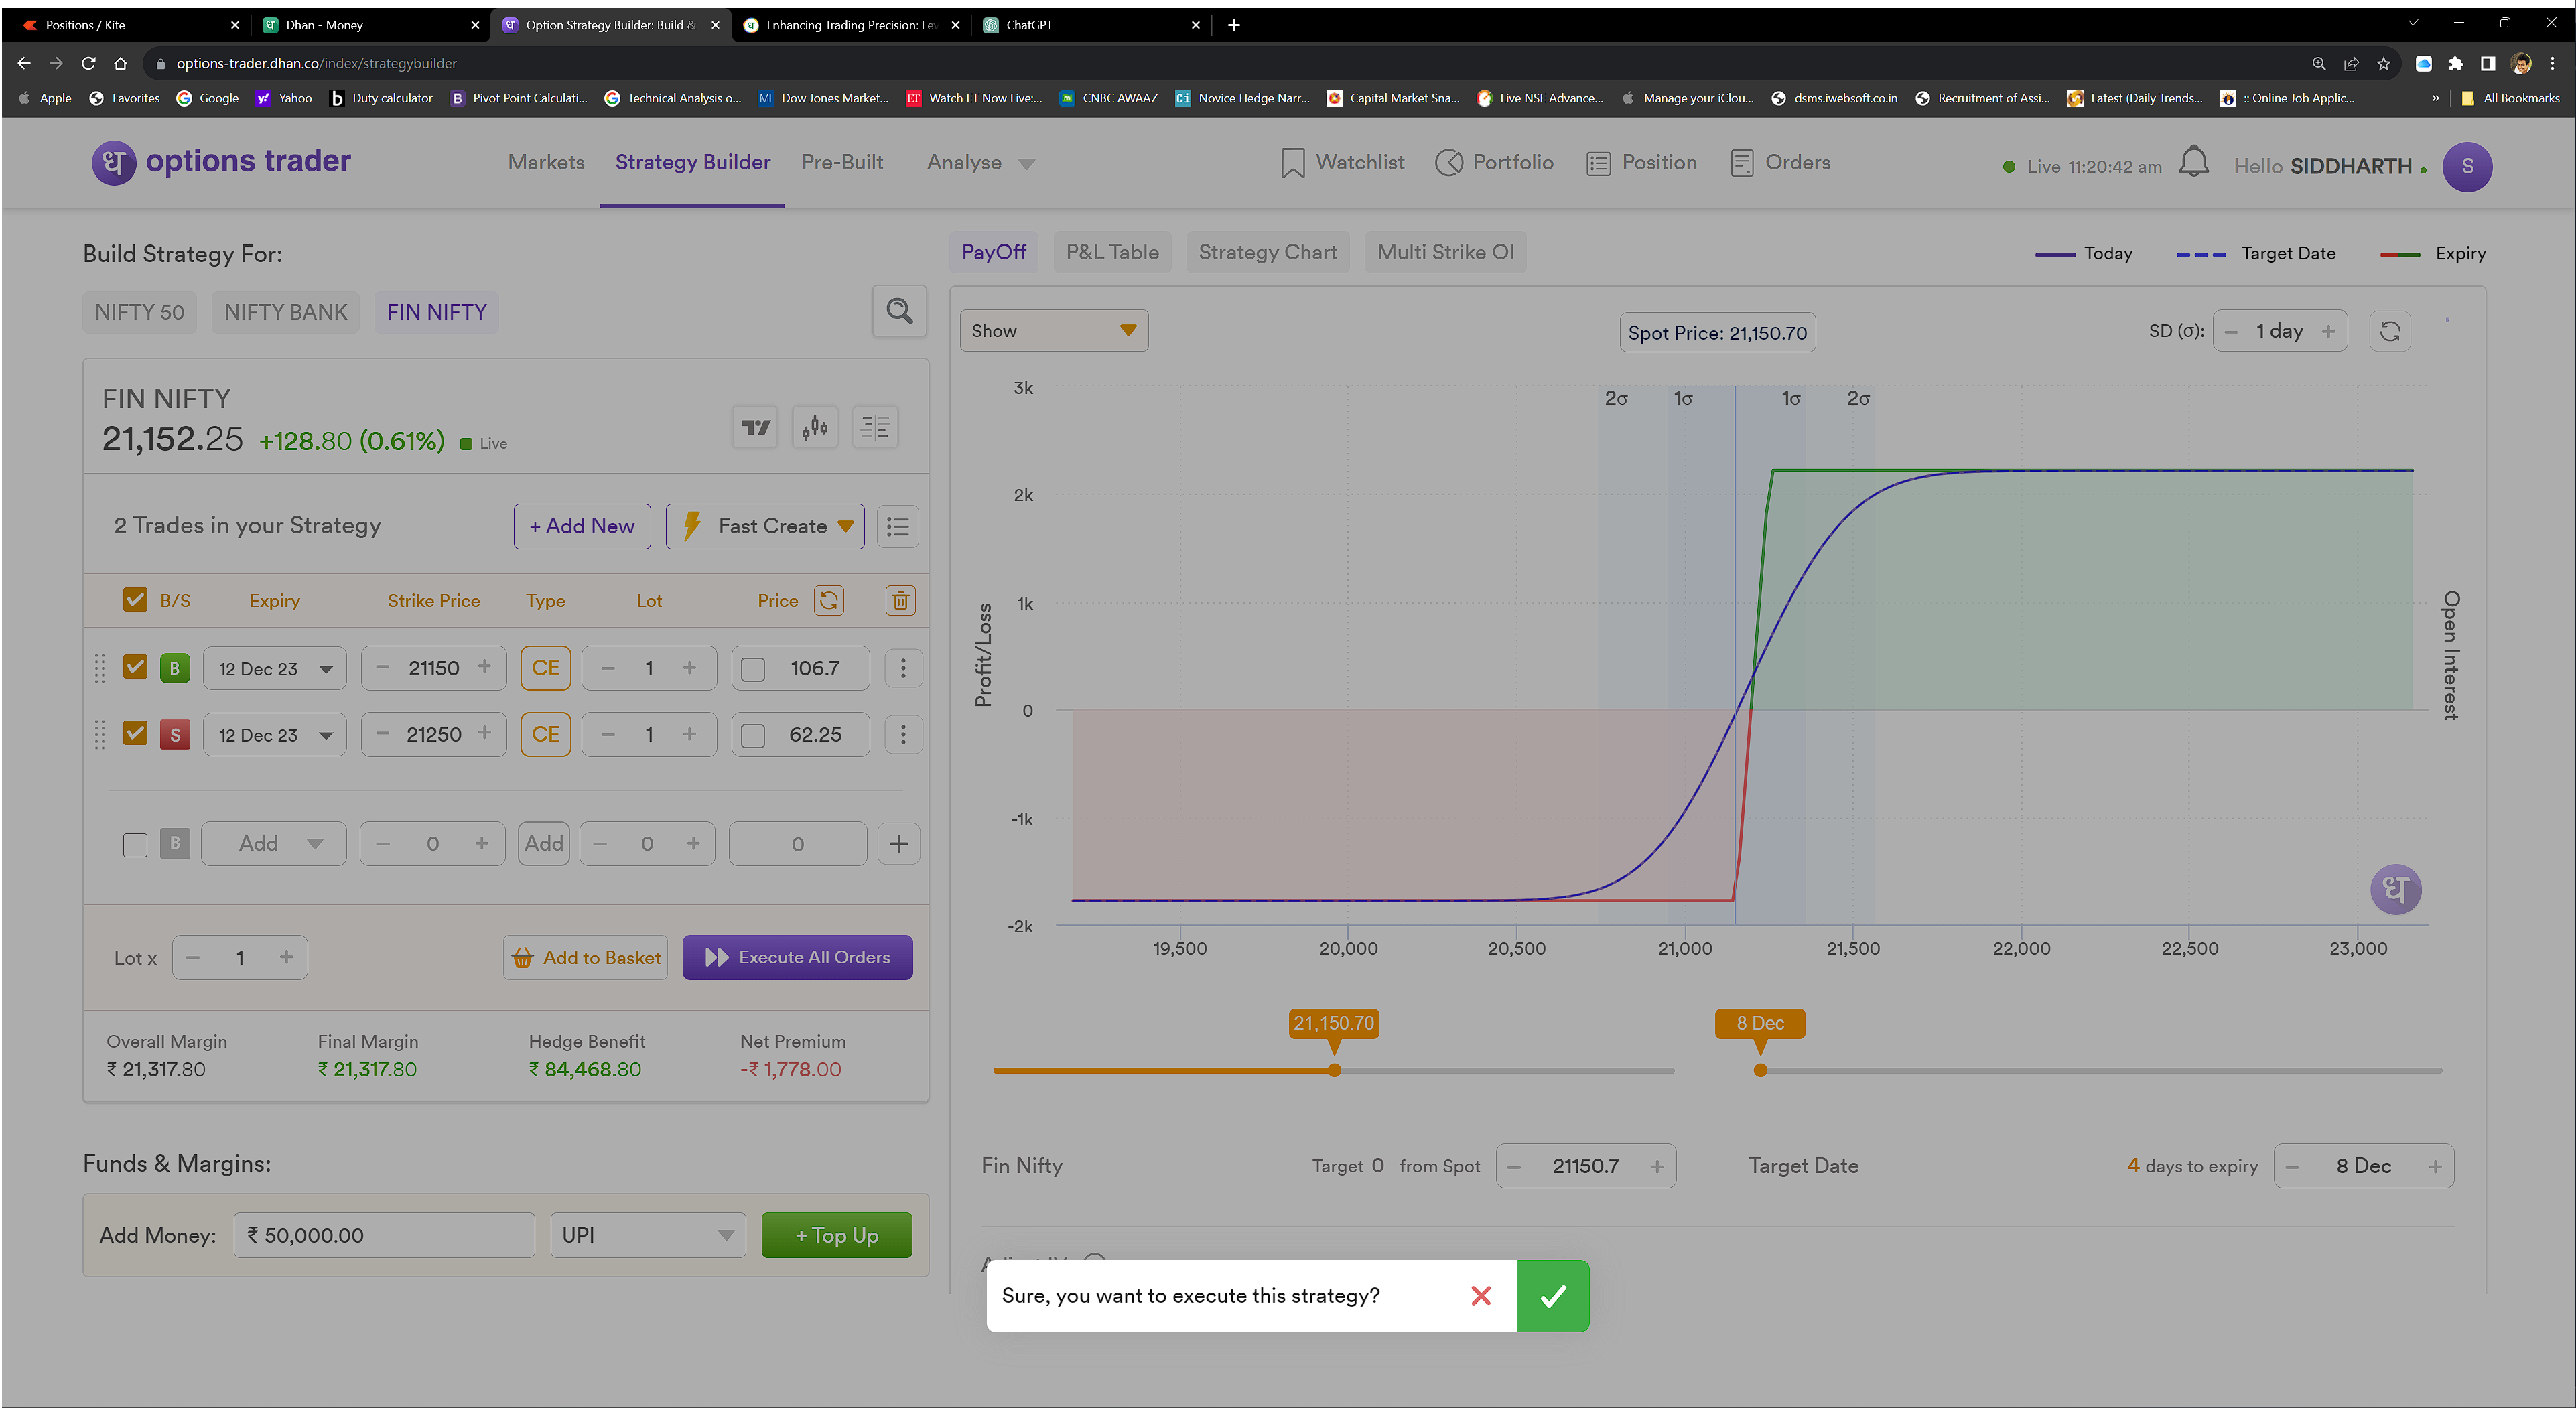Screen dimensions: 2576x1408
Task: Open notifications bell
Action: pos(2193,162)
